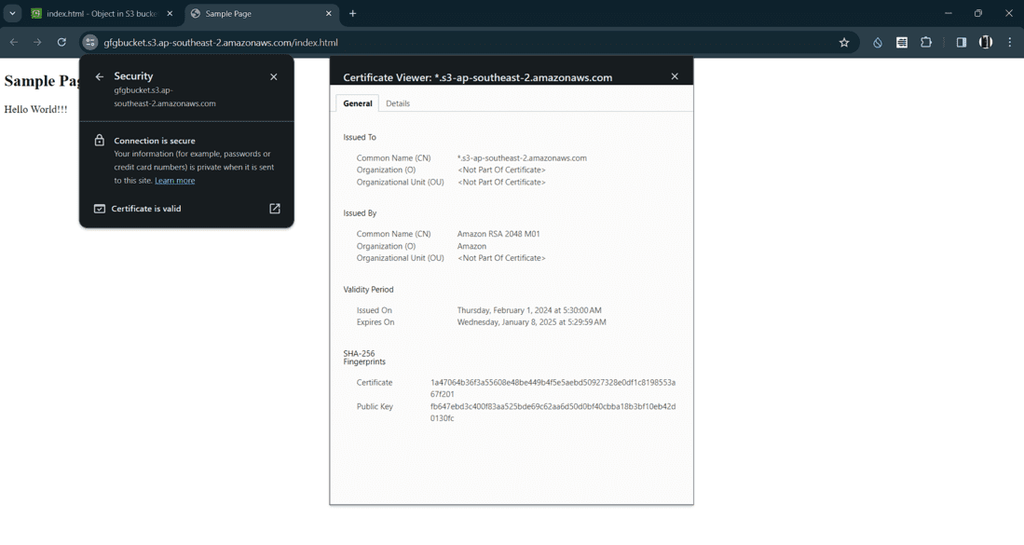1024x545 pixels.
Task: Close the Certificate Viewer dialog
Action: (x=675, y=76)
